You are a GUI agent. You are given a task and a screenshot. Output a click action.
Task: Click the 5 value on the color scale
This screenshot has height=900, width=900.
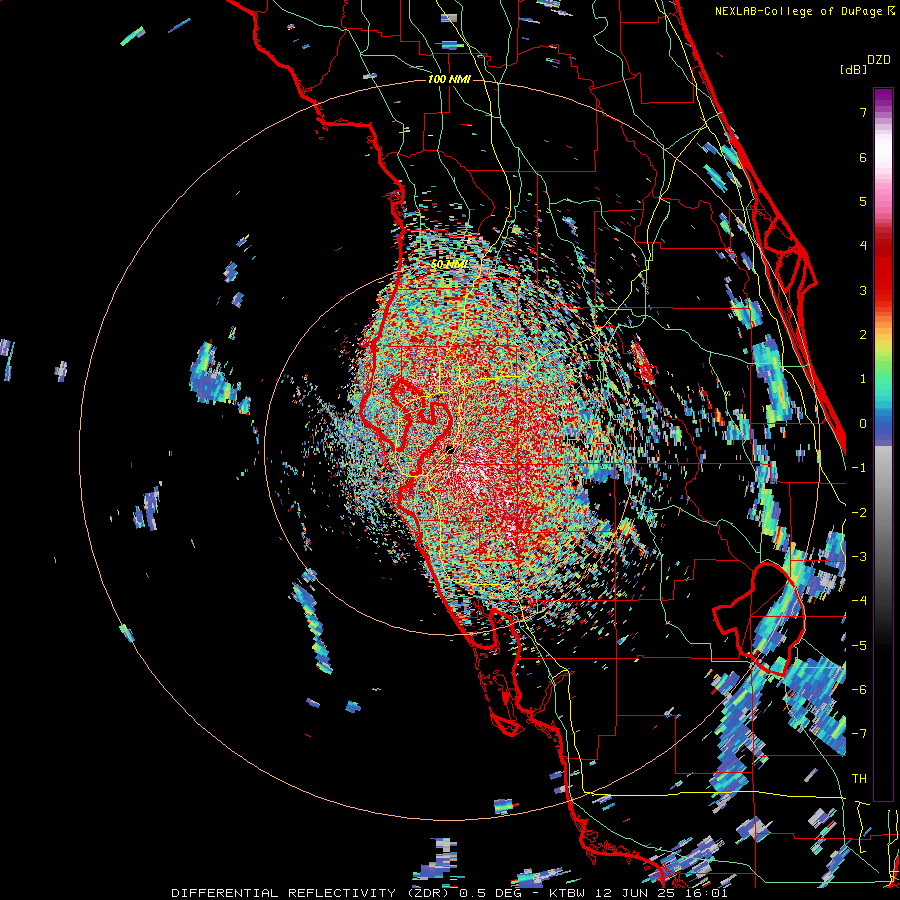tap(863, 201)
